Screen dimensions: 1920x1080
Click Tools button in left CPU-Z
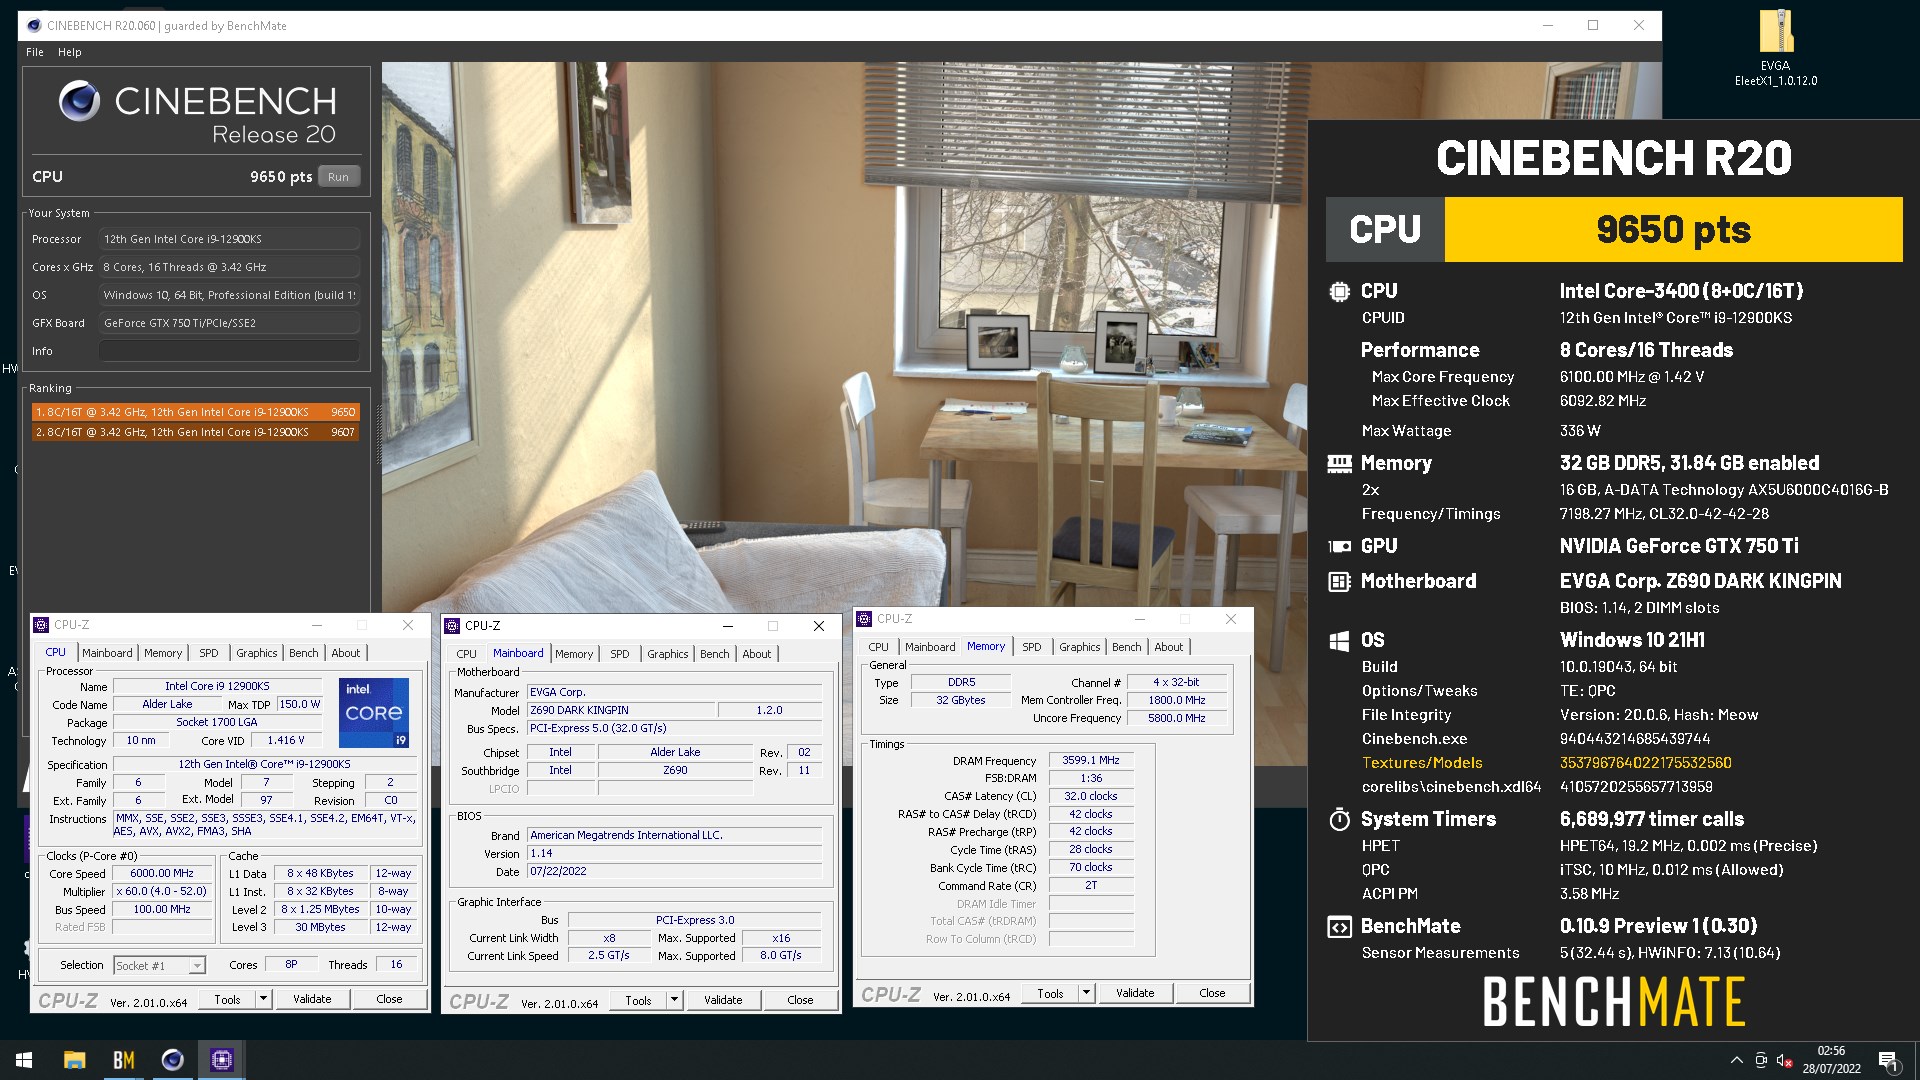227,999
